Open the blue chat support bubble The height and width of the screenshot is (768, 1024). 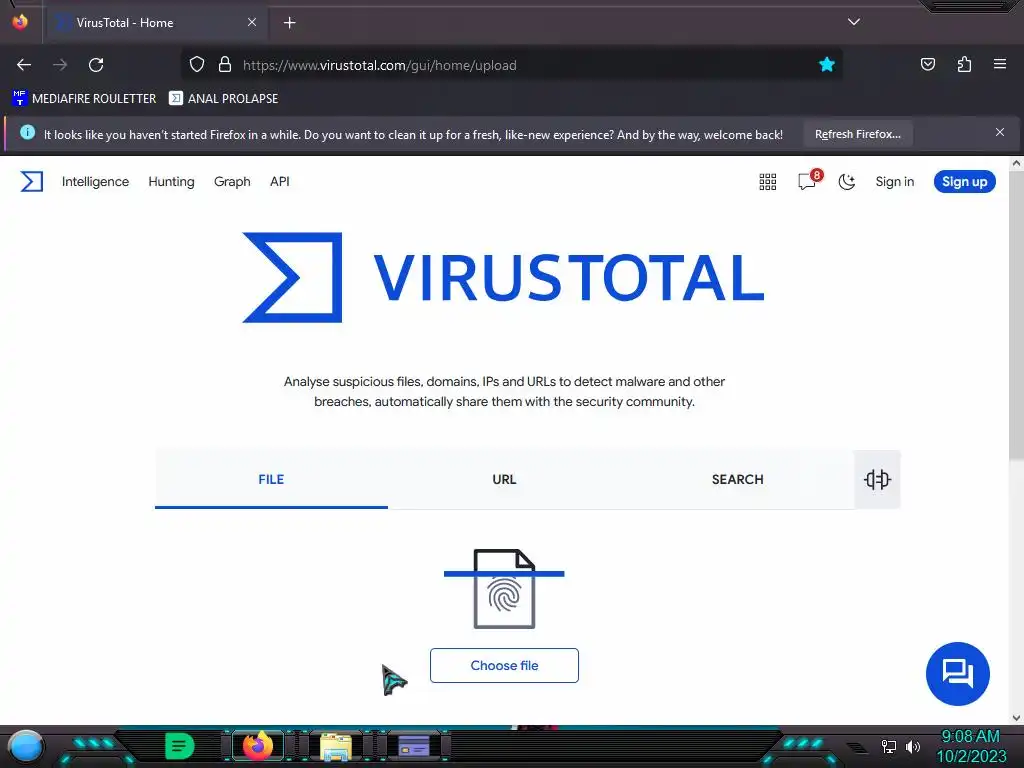pos(957,673)
